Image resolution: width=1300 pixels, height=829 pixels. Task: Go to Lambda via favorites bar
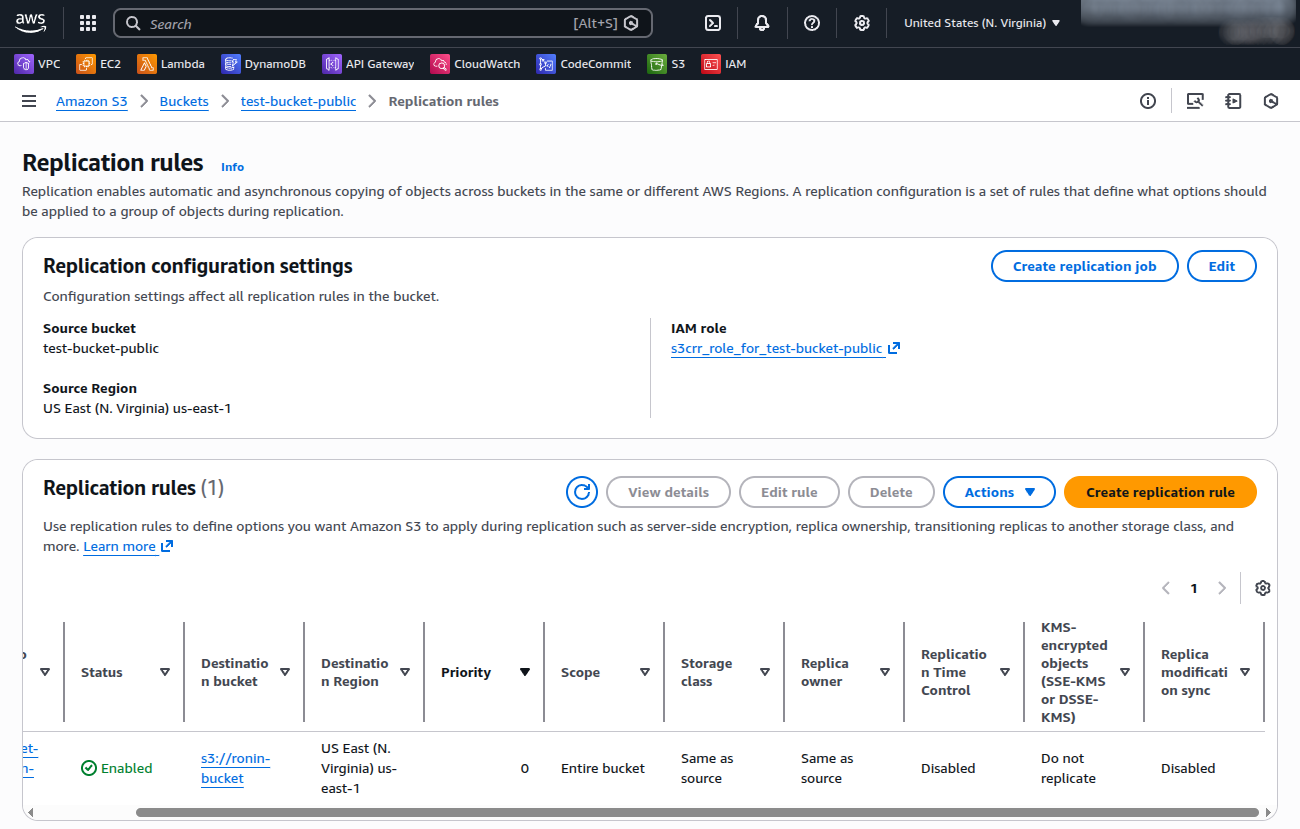click(x=171, y=64)
